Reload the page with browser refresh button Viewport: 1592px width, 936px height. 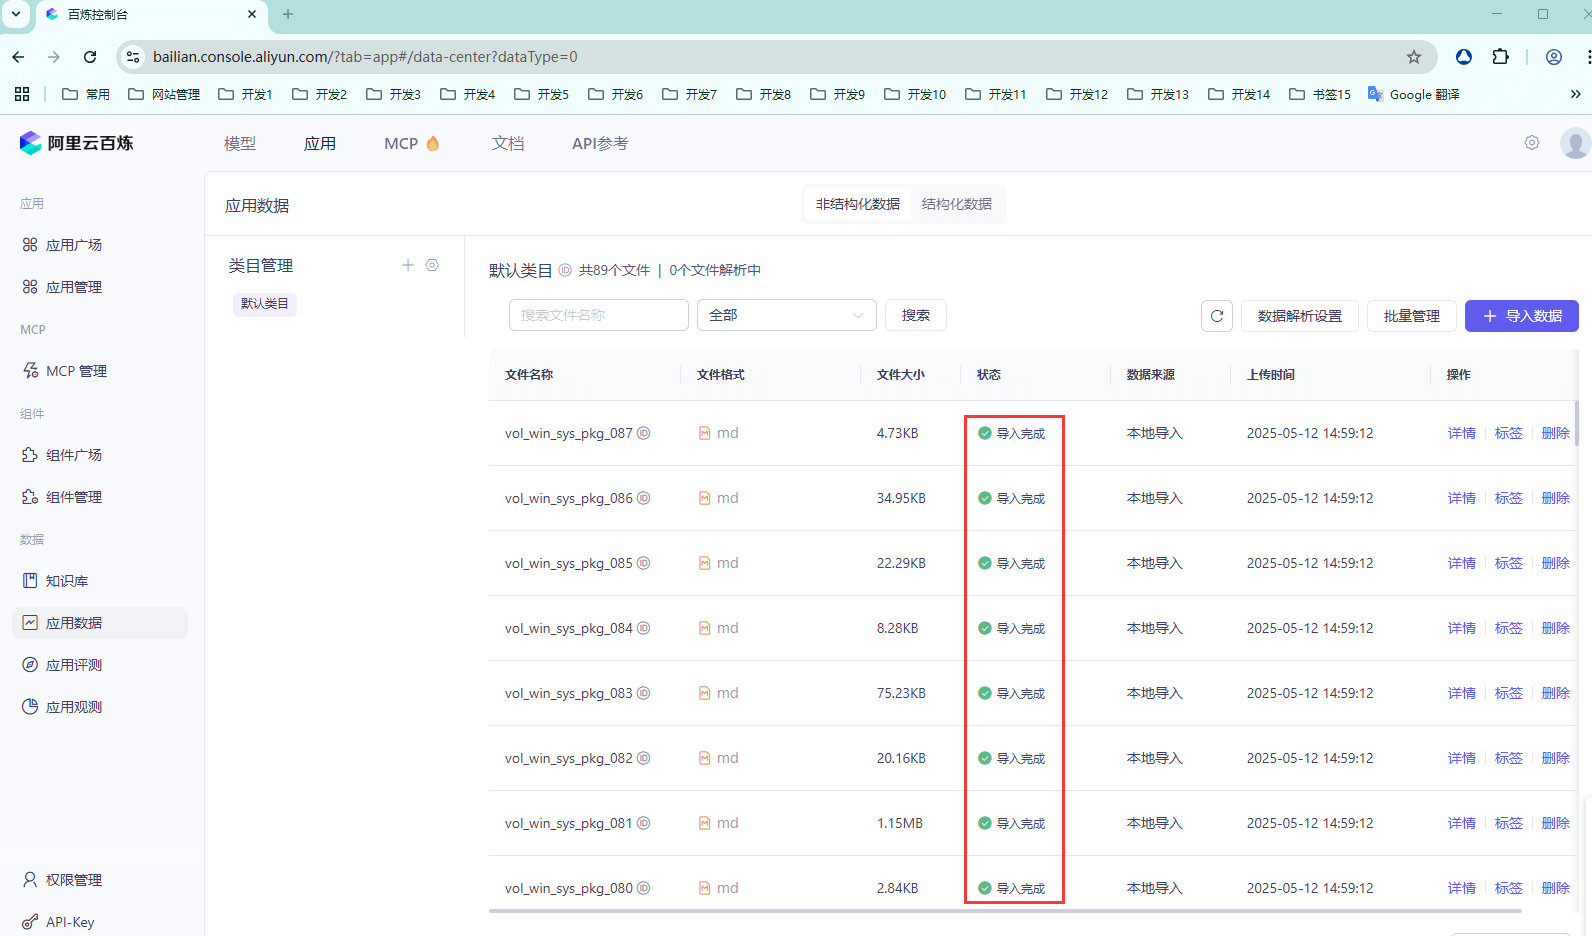90,57
